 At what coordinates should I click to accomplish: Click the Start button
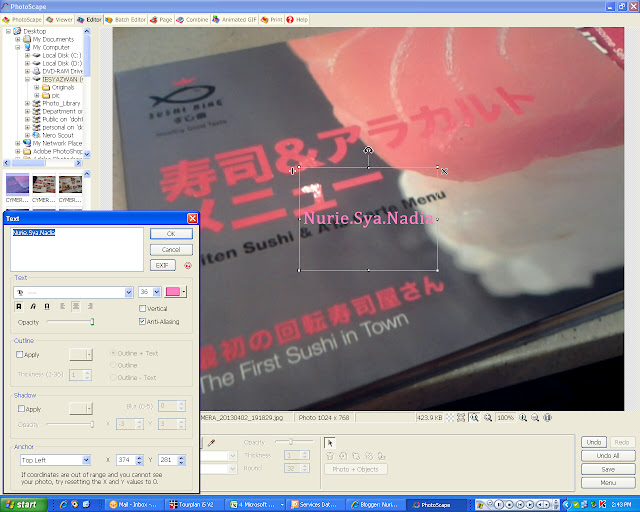click(x=24, y=505)
